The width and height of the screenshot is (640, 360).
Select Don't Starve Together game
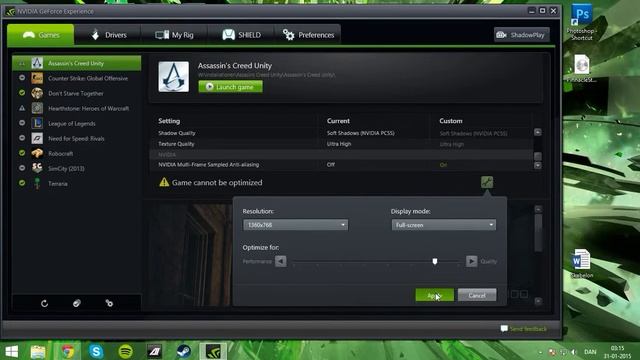[x=77, y=93]
